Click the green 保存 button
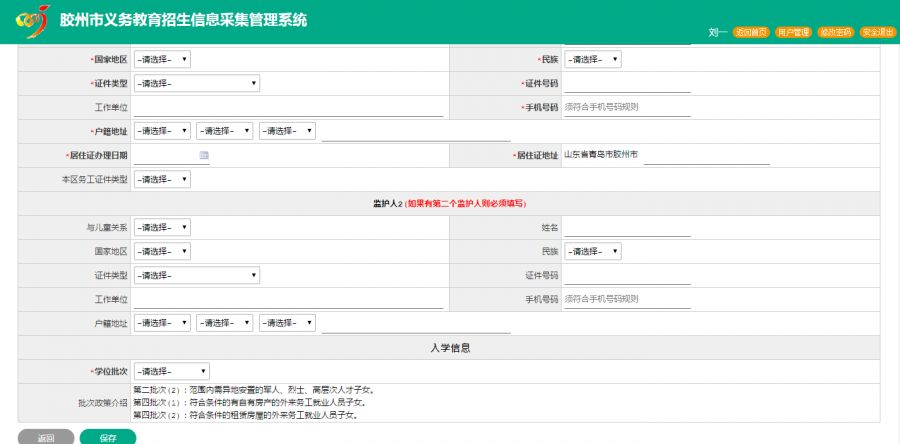The height and width of the screenshot is (444, 900). 108,438
